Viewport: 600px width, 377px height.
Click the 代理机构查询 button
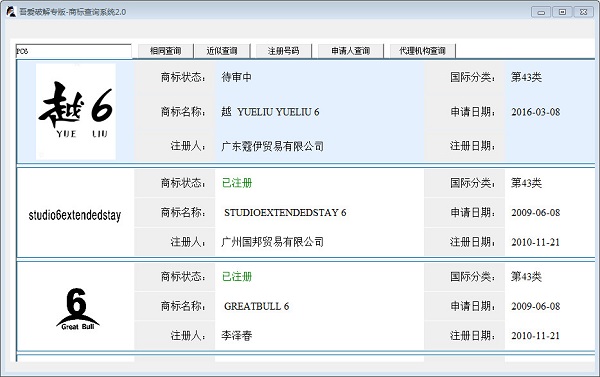(x=422, y=51)
